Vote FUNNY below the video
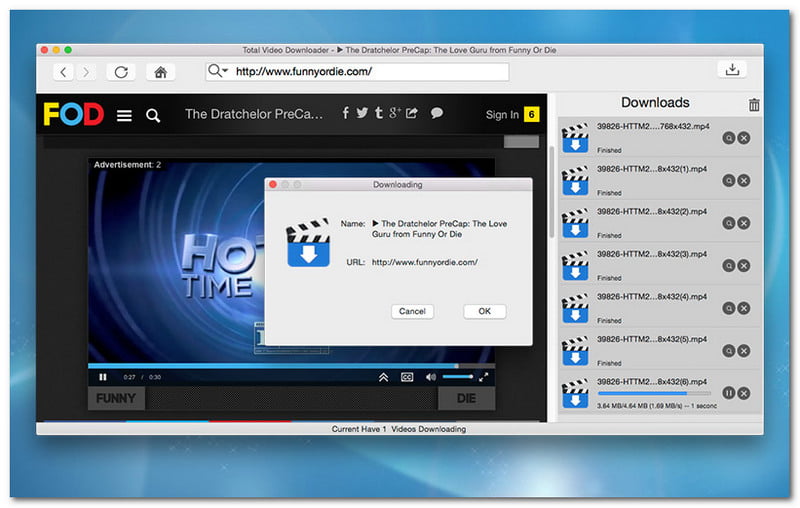 (x=116, y=398)
